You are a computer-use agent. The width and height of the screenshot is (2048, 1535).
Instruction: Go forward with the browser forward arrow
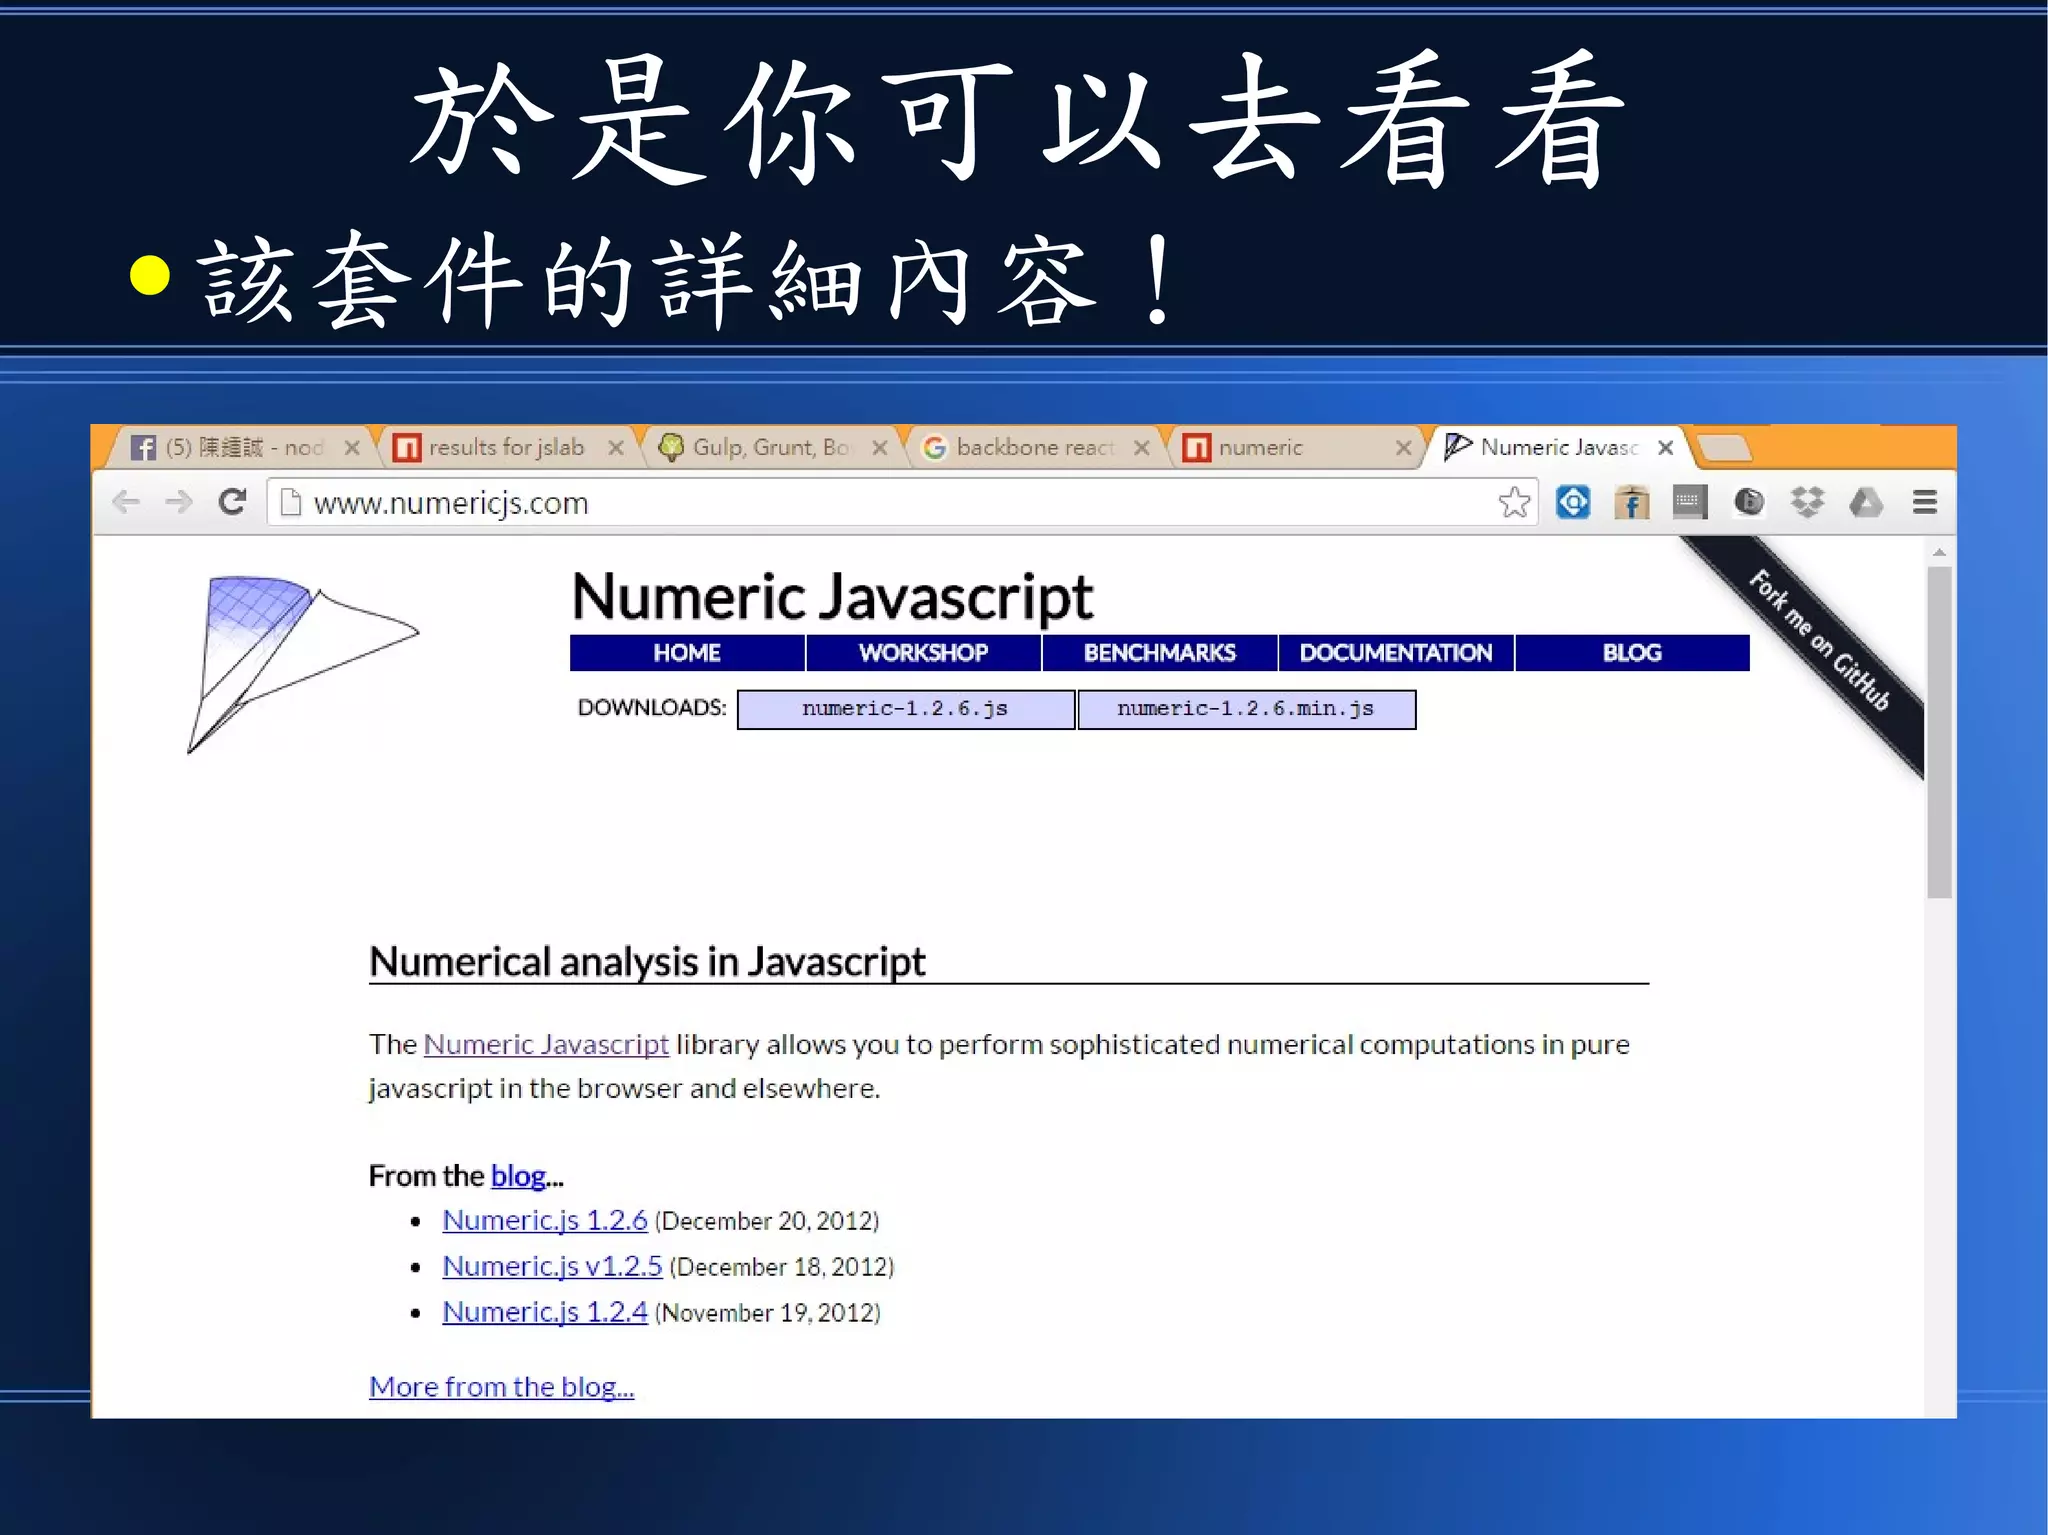pyautogui.click(x=179, y=502)
